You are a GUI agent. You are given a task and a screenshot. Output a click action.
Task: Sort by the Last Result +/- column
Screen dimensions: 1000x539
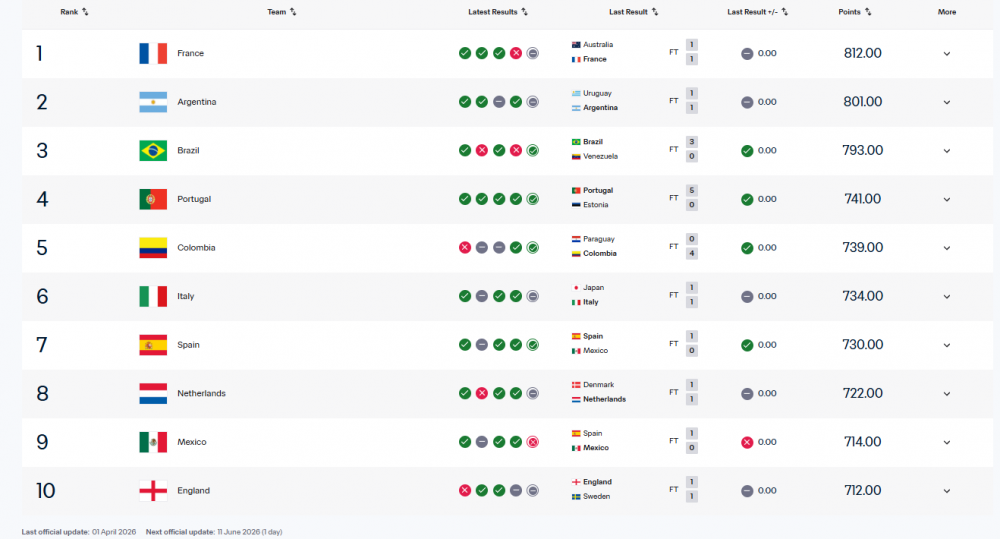757,11
